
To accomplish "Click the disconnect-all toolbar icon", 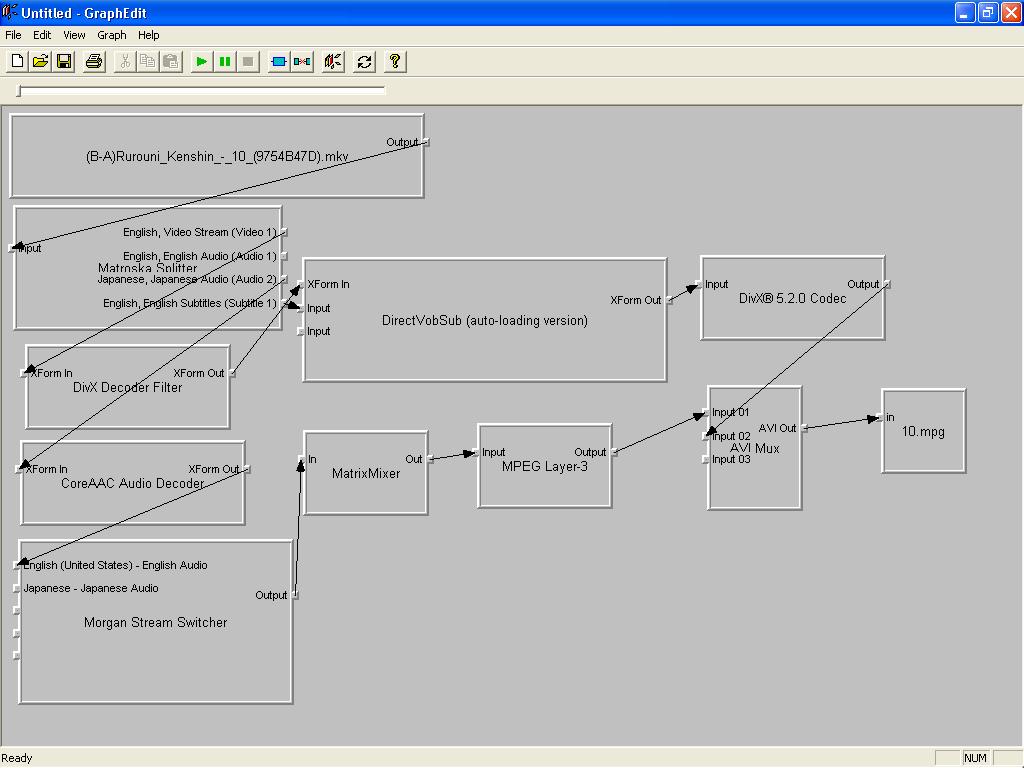I will [333, 61].
